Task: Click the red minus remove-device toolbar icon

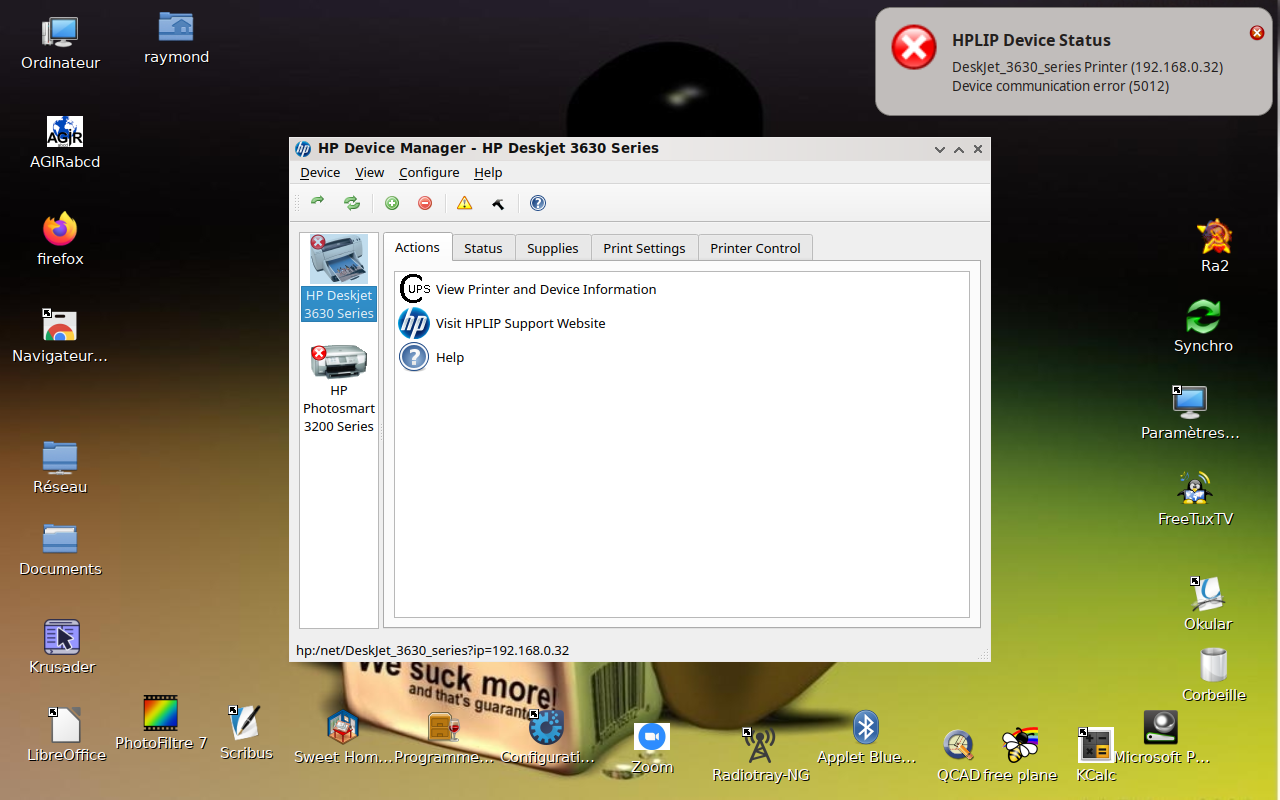Action: (425, 203)
